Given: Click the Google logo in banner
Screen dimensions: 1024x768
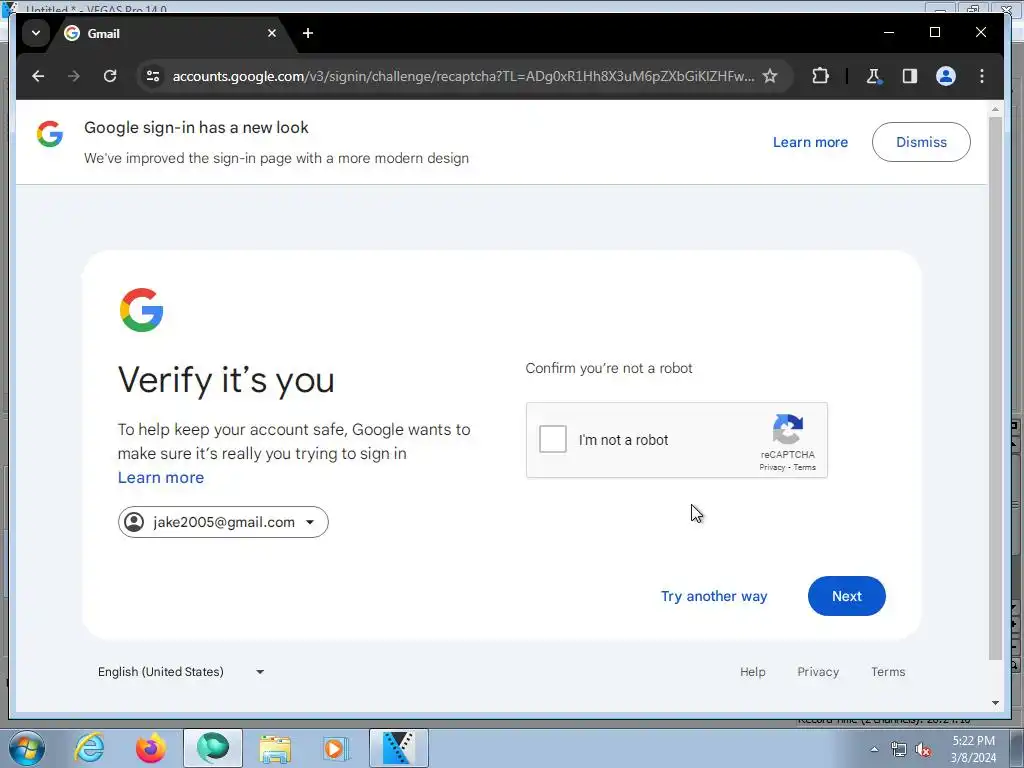Looking at the screenshot, I should tap(50, 134).
